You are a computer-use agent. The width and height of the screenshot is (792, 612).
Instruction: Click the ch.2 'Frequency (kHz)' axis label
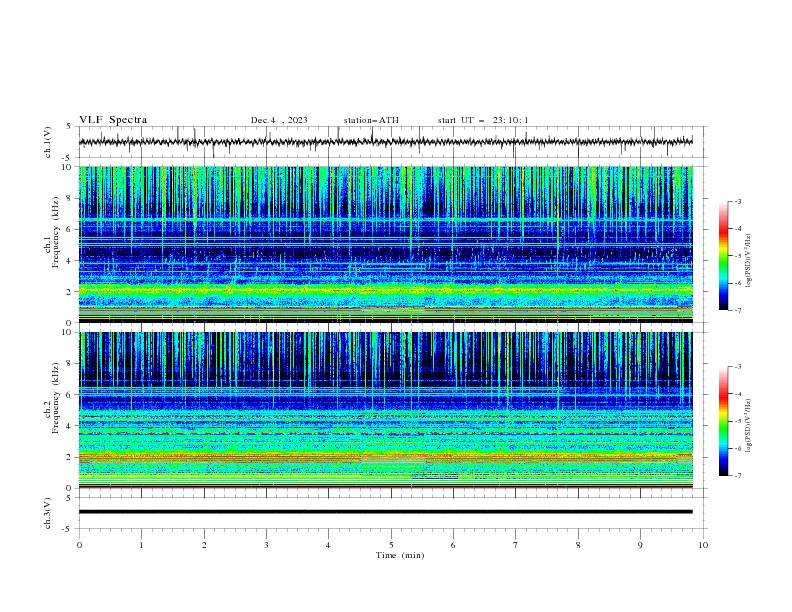56,398
